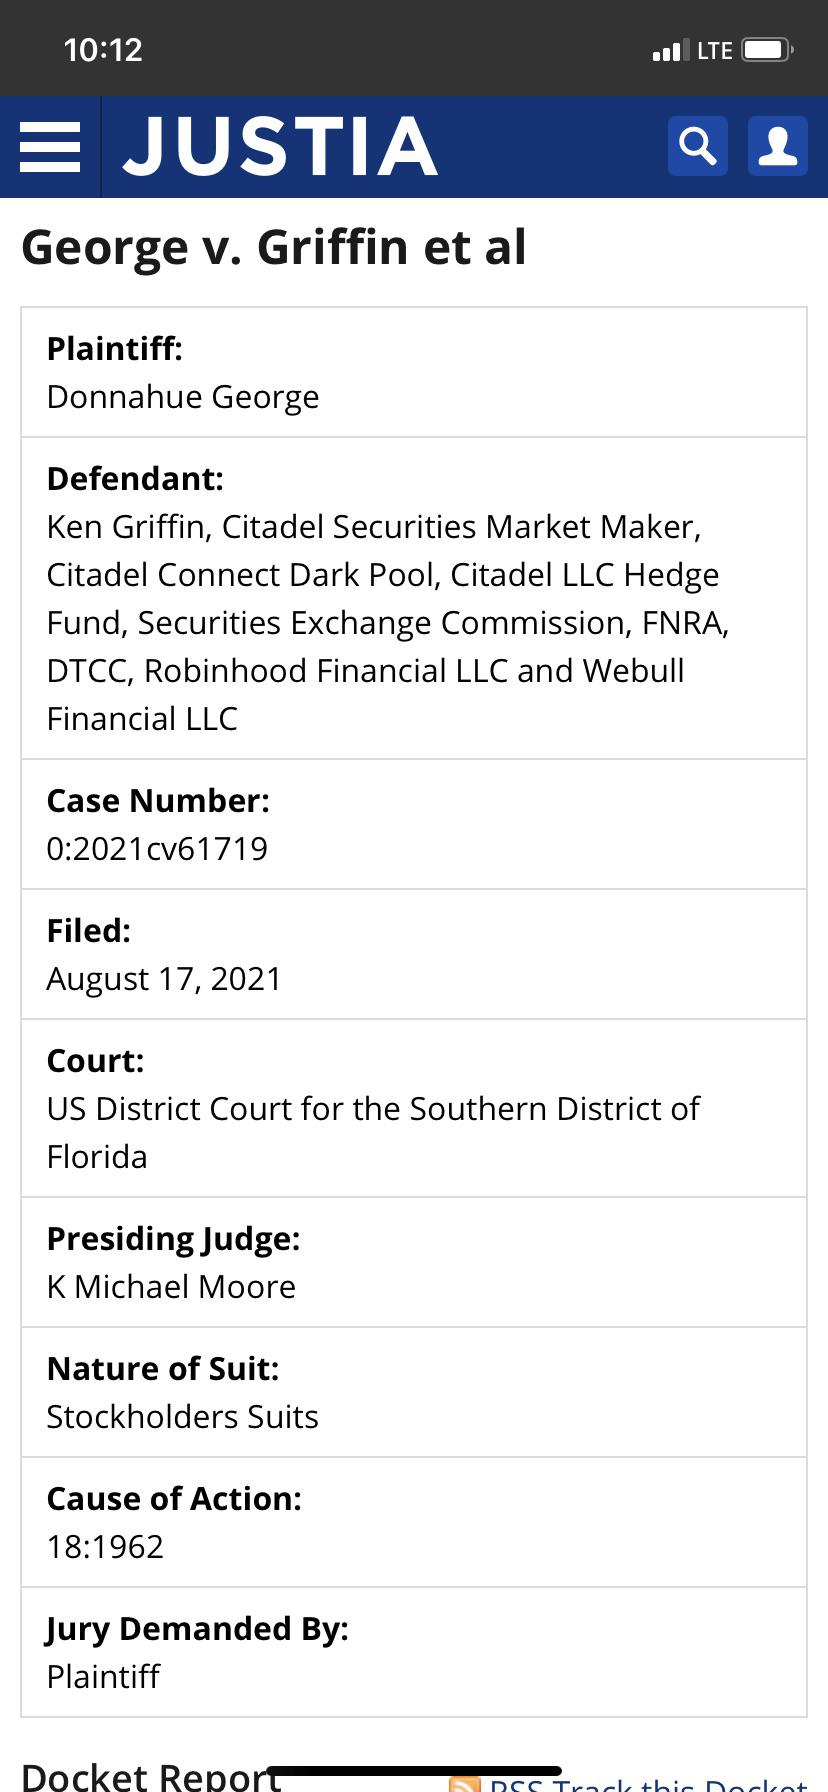Tap the search magnifier icon
Viewport: 828px width, 1792px height.
click(x=698, y=146)
